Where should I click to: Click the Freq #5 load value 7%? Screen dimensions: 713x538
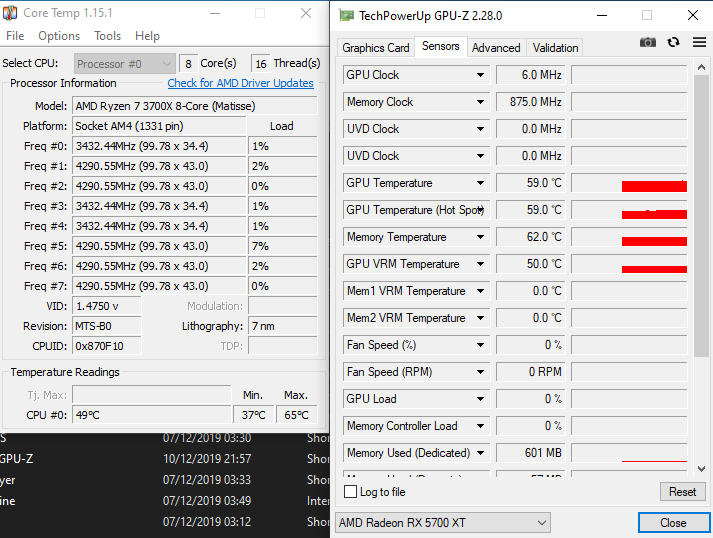pos(282,246)
